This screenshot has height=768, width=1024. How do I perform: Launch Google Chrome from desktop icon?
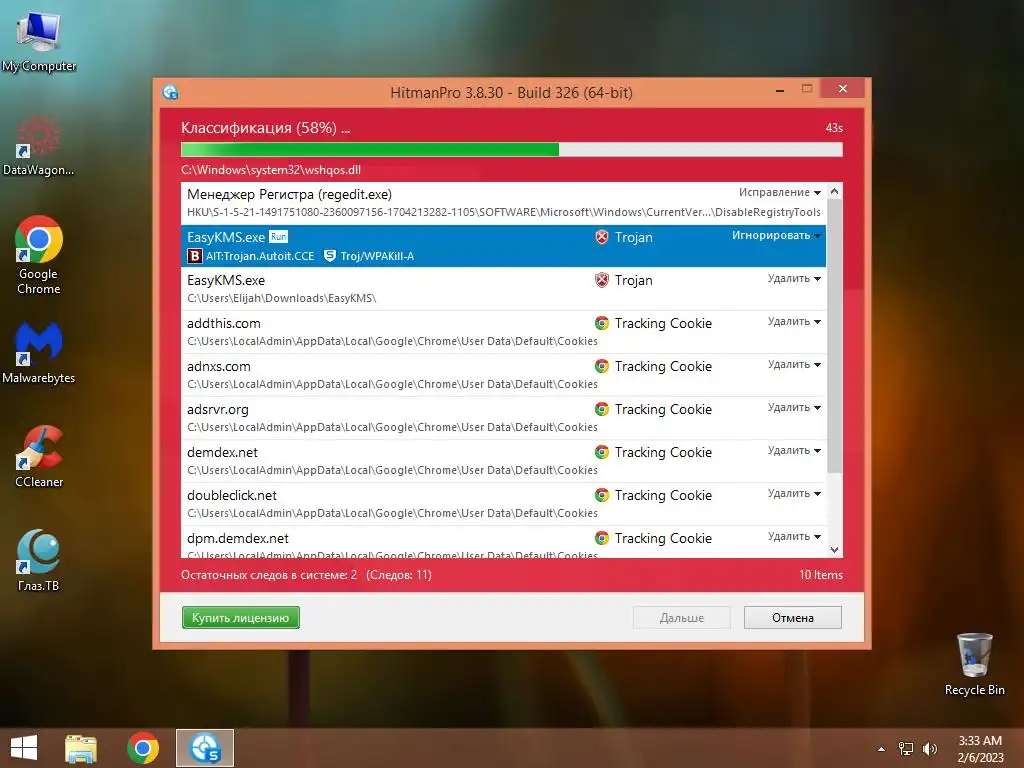click(39, 255)
